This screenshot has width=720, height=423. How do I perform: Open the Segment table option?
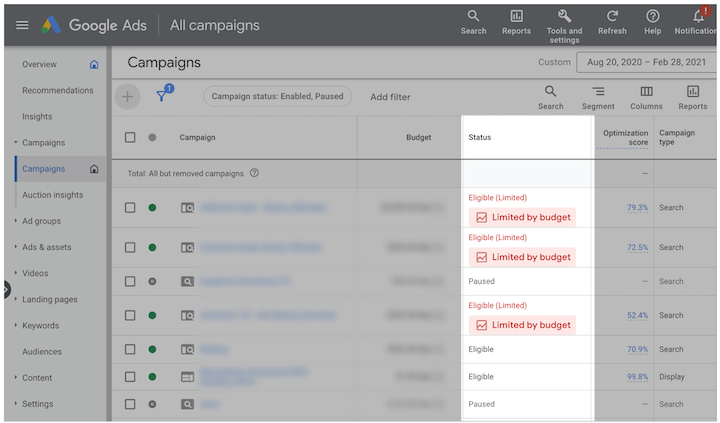point(598,97)
